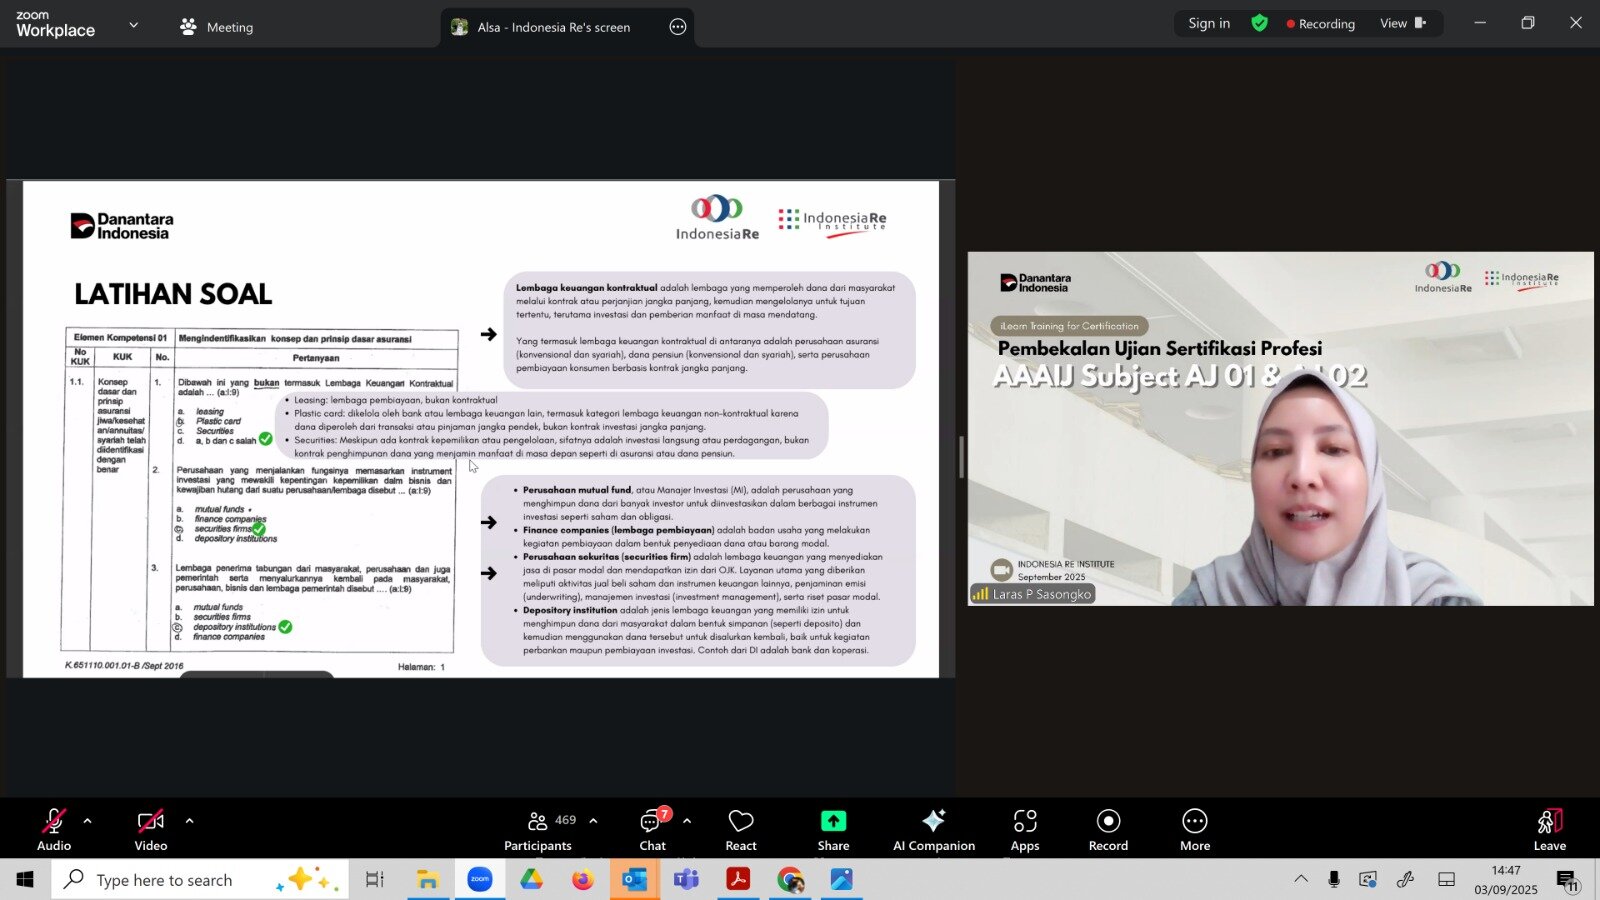Leave the meeting
This screenshot has width=1600, height=900.
1549,829
